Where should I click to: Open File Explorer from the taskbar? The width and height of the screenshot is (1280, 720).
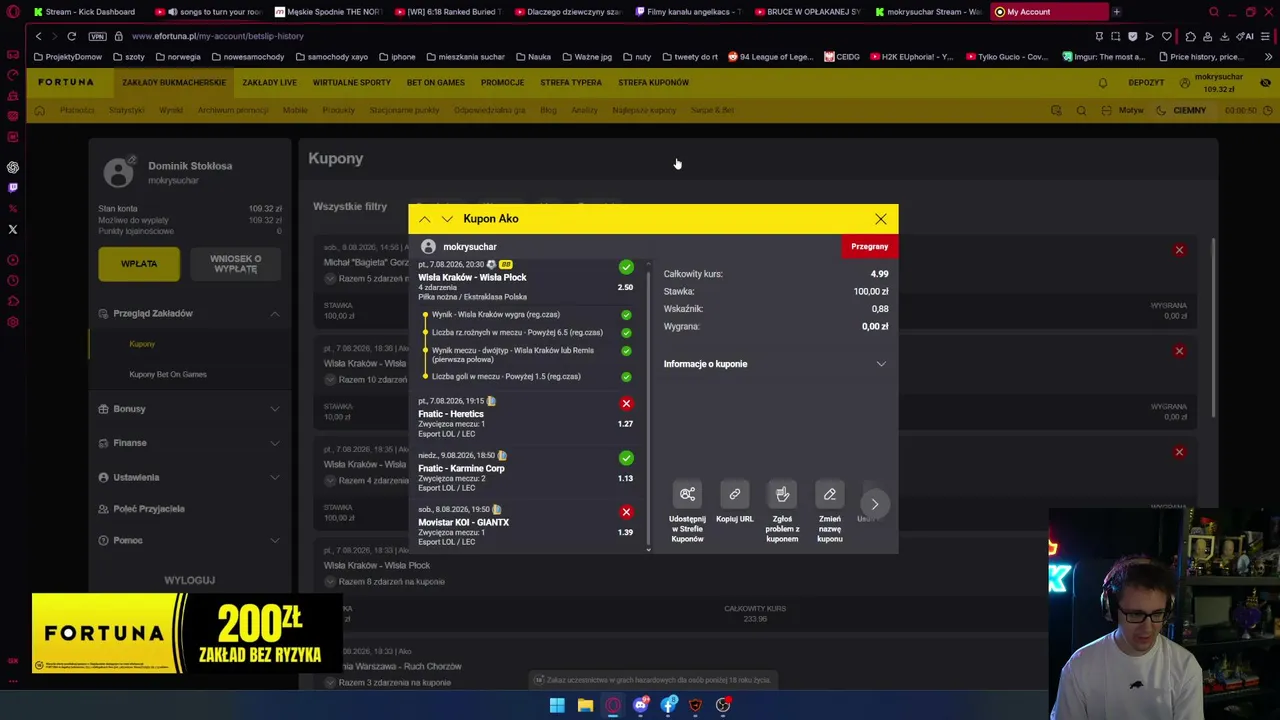pos(585,705)
